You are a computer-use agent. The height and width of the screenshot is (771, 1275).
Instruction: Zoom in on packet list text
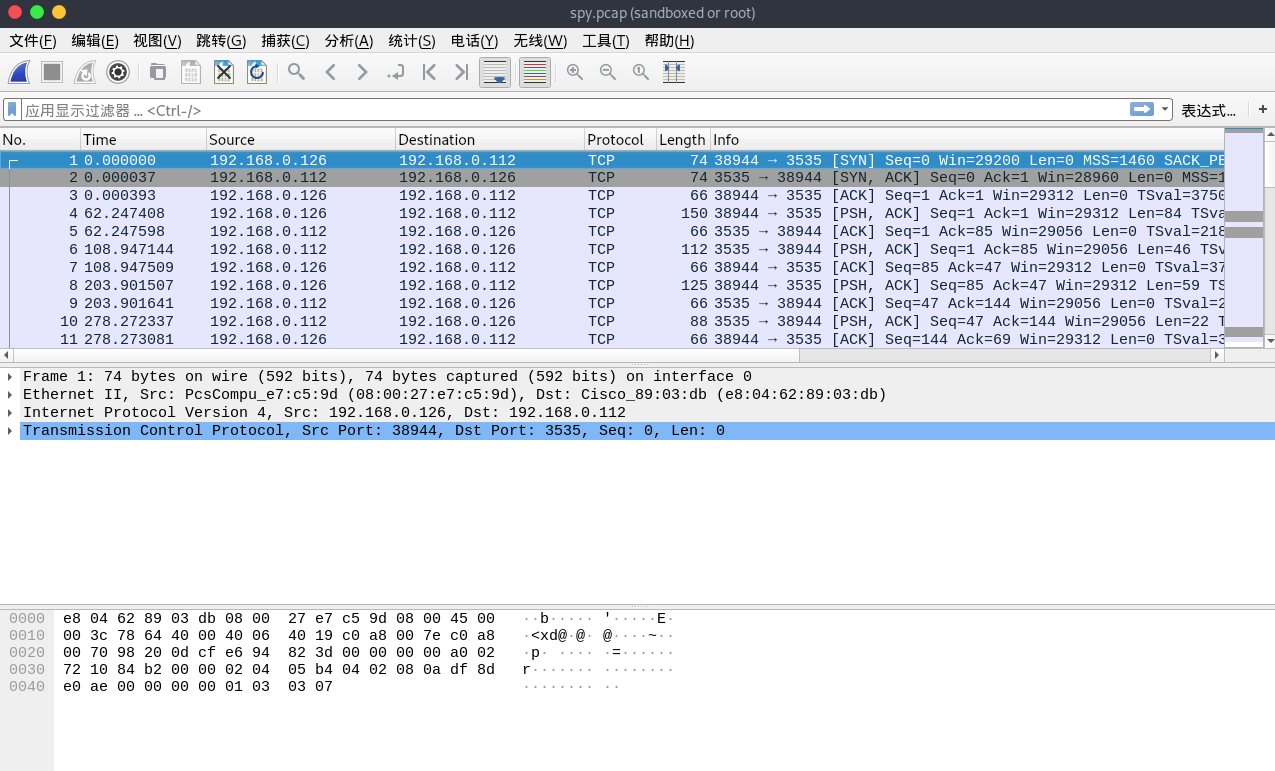tap(575, 72)
